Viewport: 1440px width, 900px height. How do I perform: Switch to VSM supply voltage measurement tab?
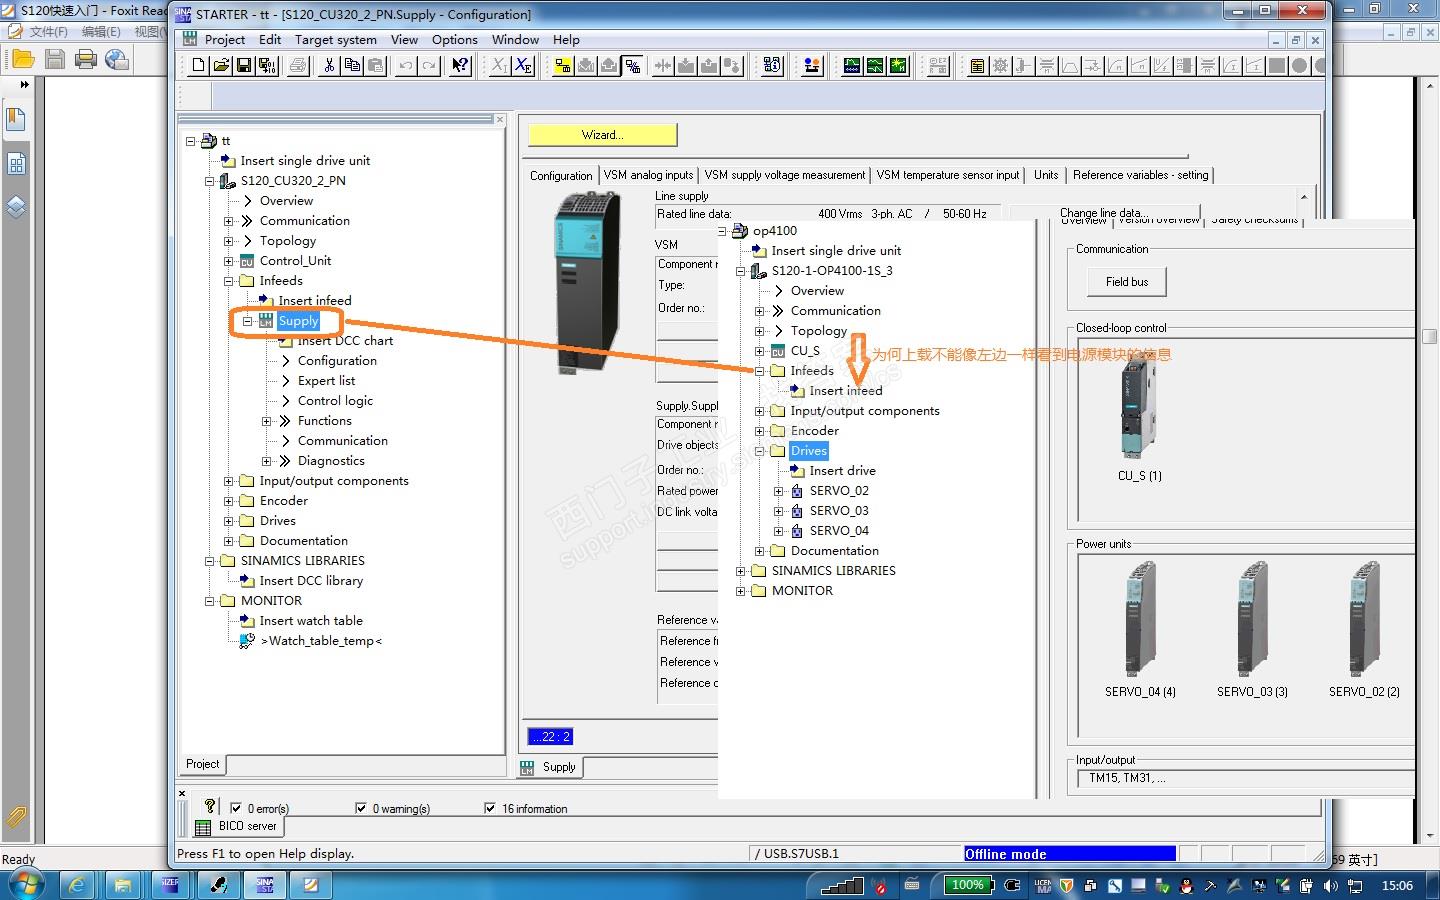(x=785, y=175)
